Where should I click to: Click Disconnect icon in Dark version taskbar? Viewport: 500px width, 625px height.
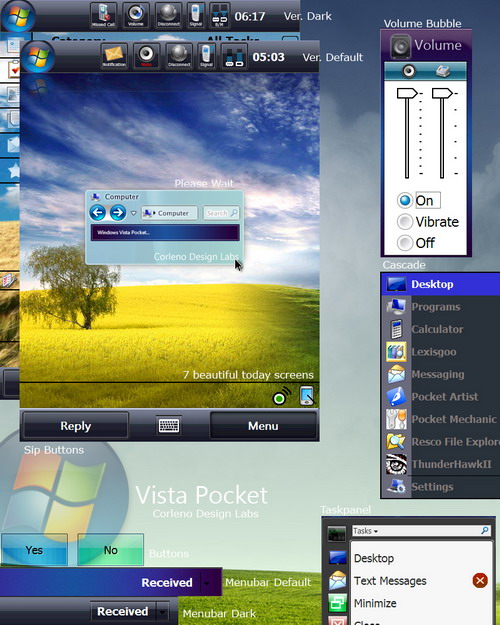[x=168, y=15]
